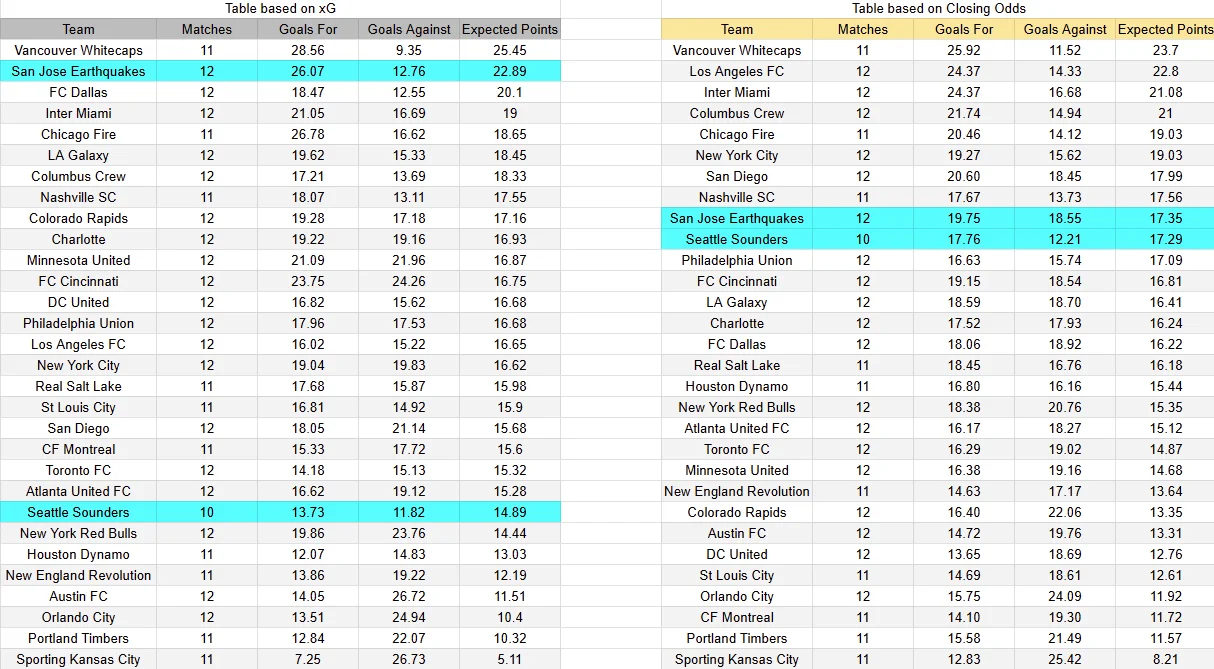The image size is (1214, 669).
Task: Click the 17.35 Expected Points value
Action: point(1165,218)
